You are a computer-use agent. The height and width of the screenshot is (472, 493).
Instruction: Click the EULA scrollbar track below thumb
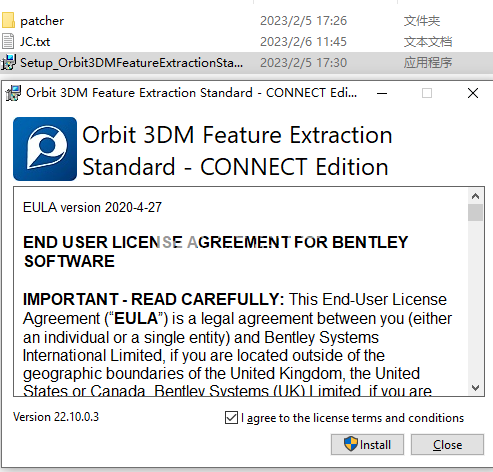tap(475, 300)
